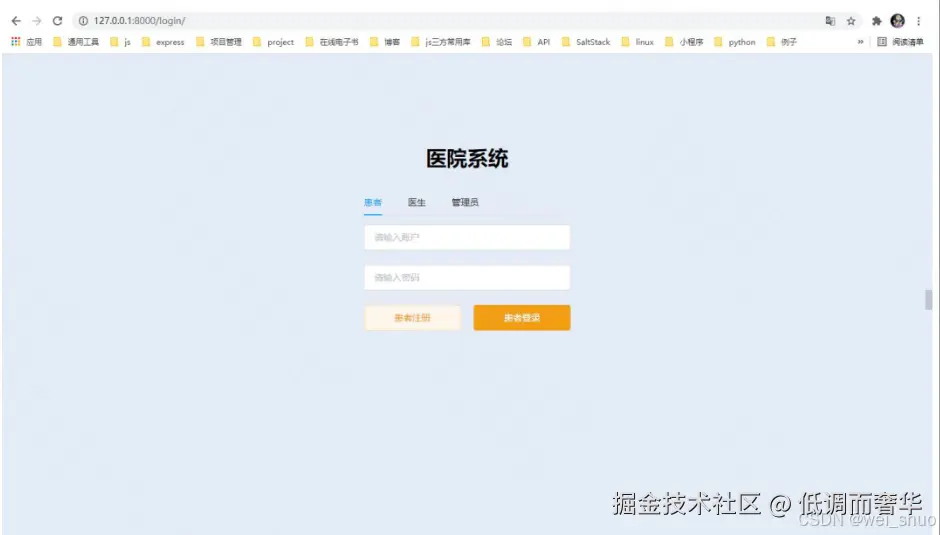Open the linux bookmark folder
Image resolution: width=940 pixels, height=535 pixels.
[x=638, y=42]
